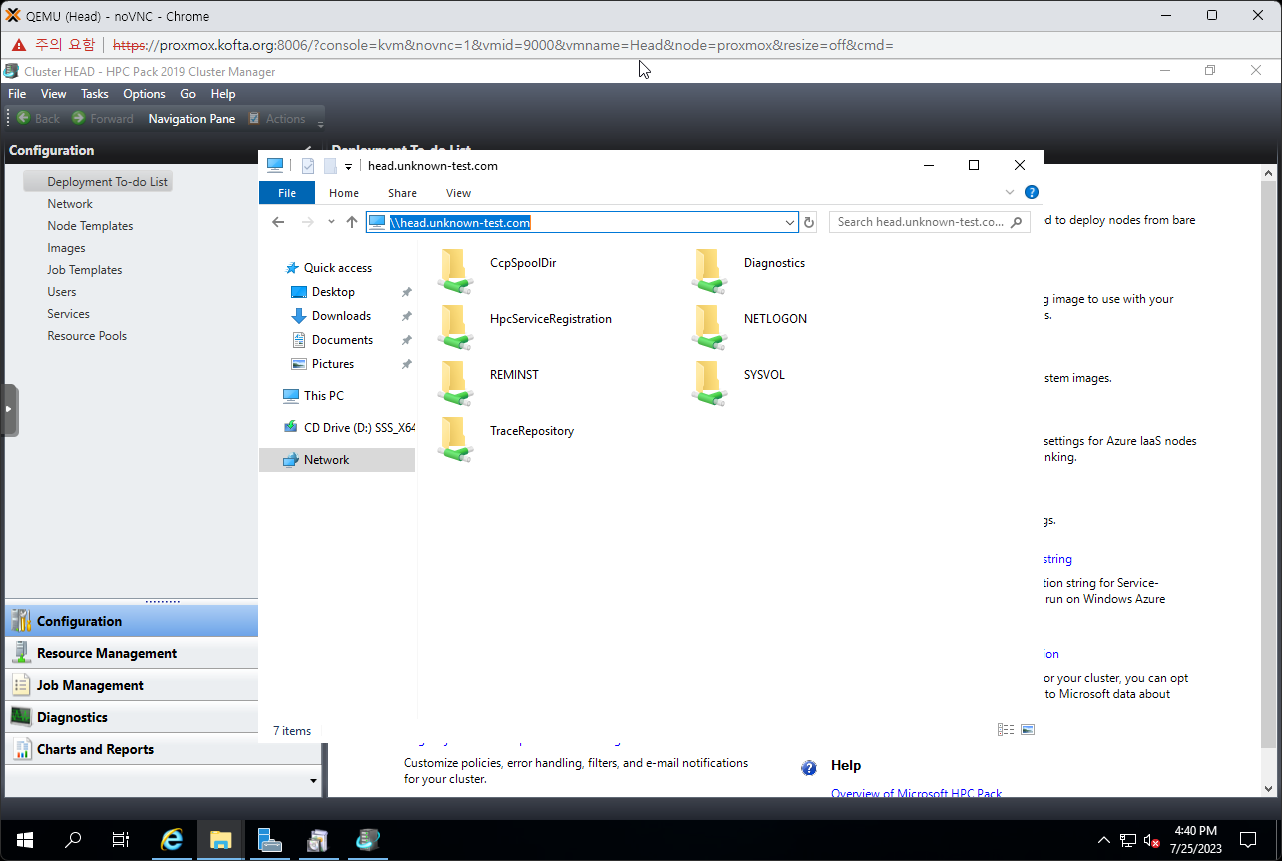Image resolution: width=1282 pixels, height=861 pixels.
Task: Switch to large icons view in status bar
Action: pyautogui.click(x=1028, y=730)
